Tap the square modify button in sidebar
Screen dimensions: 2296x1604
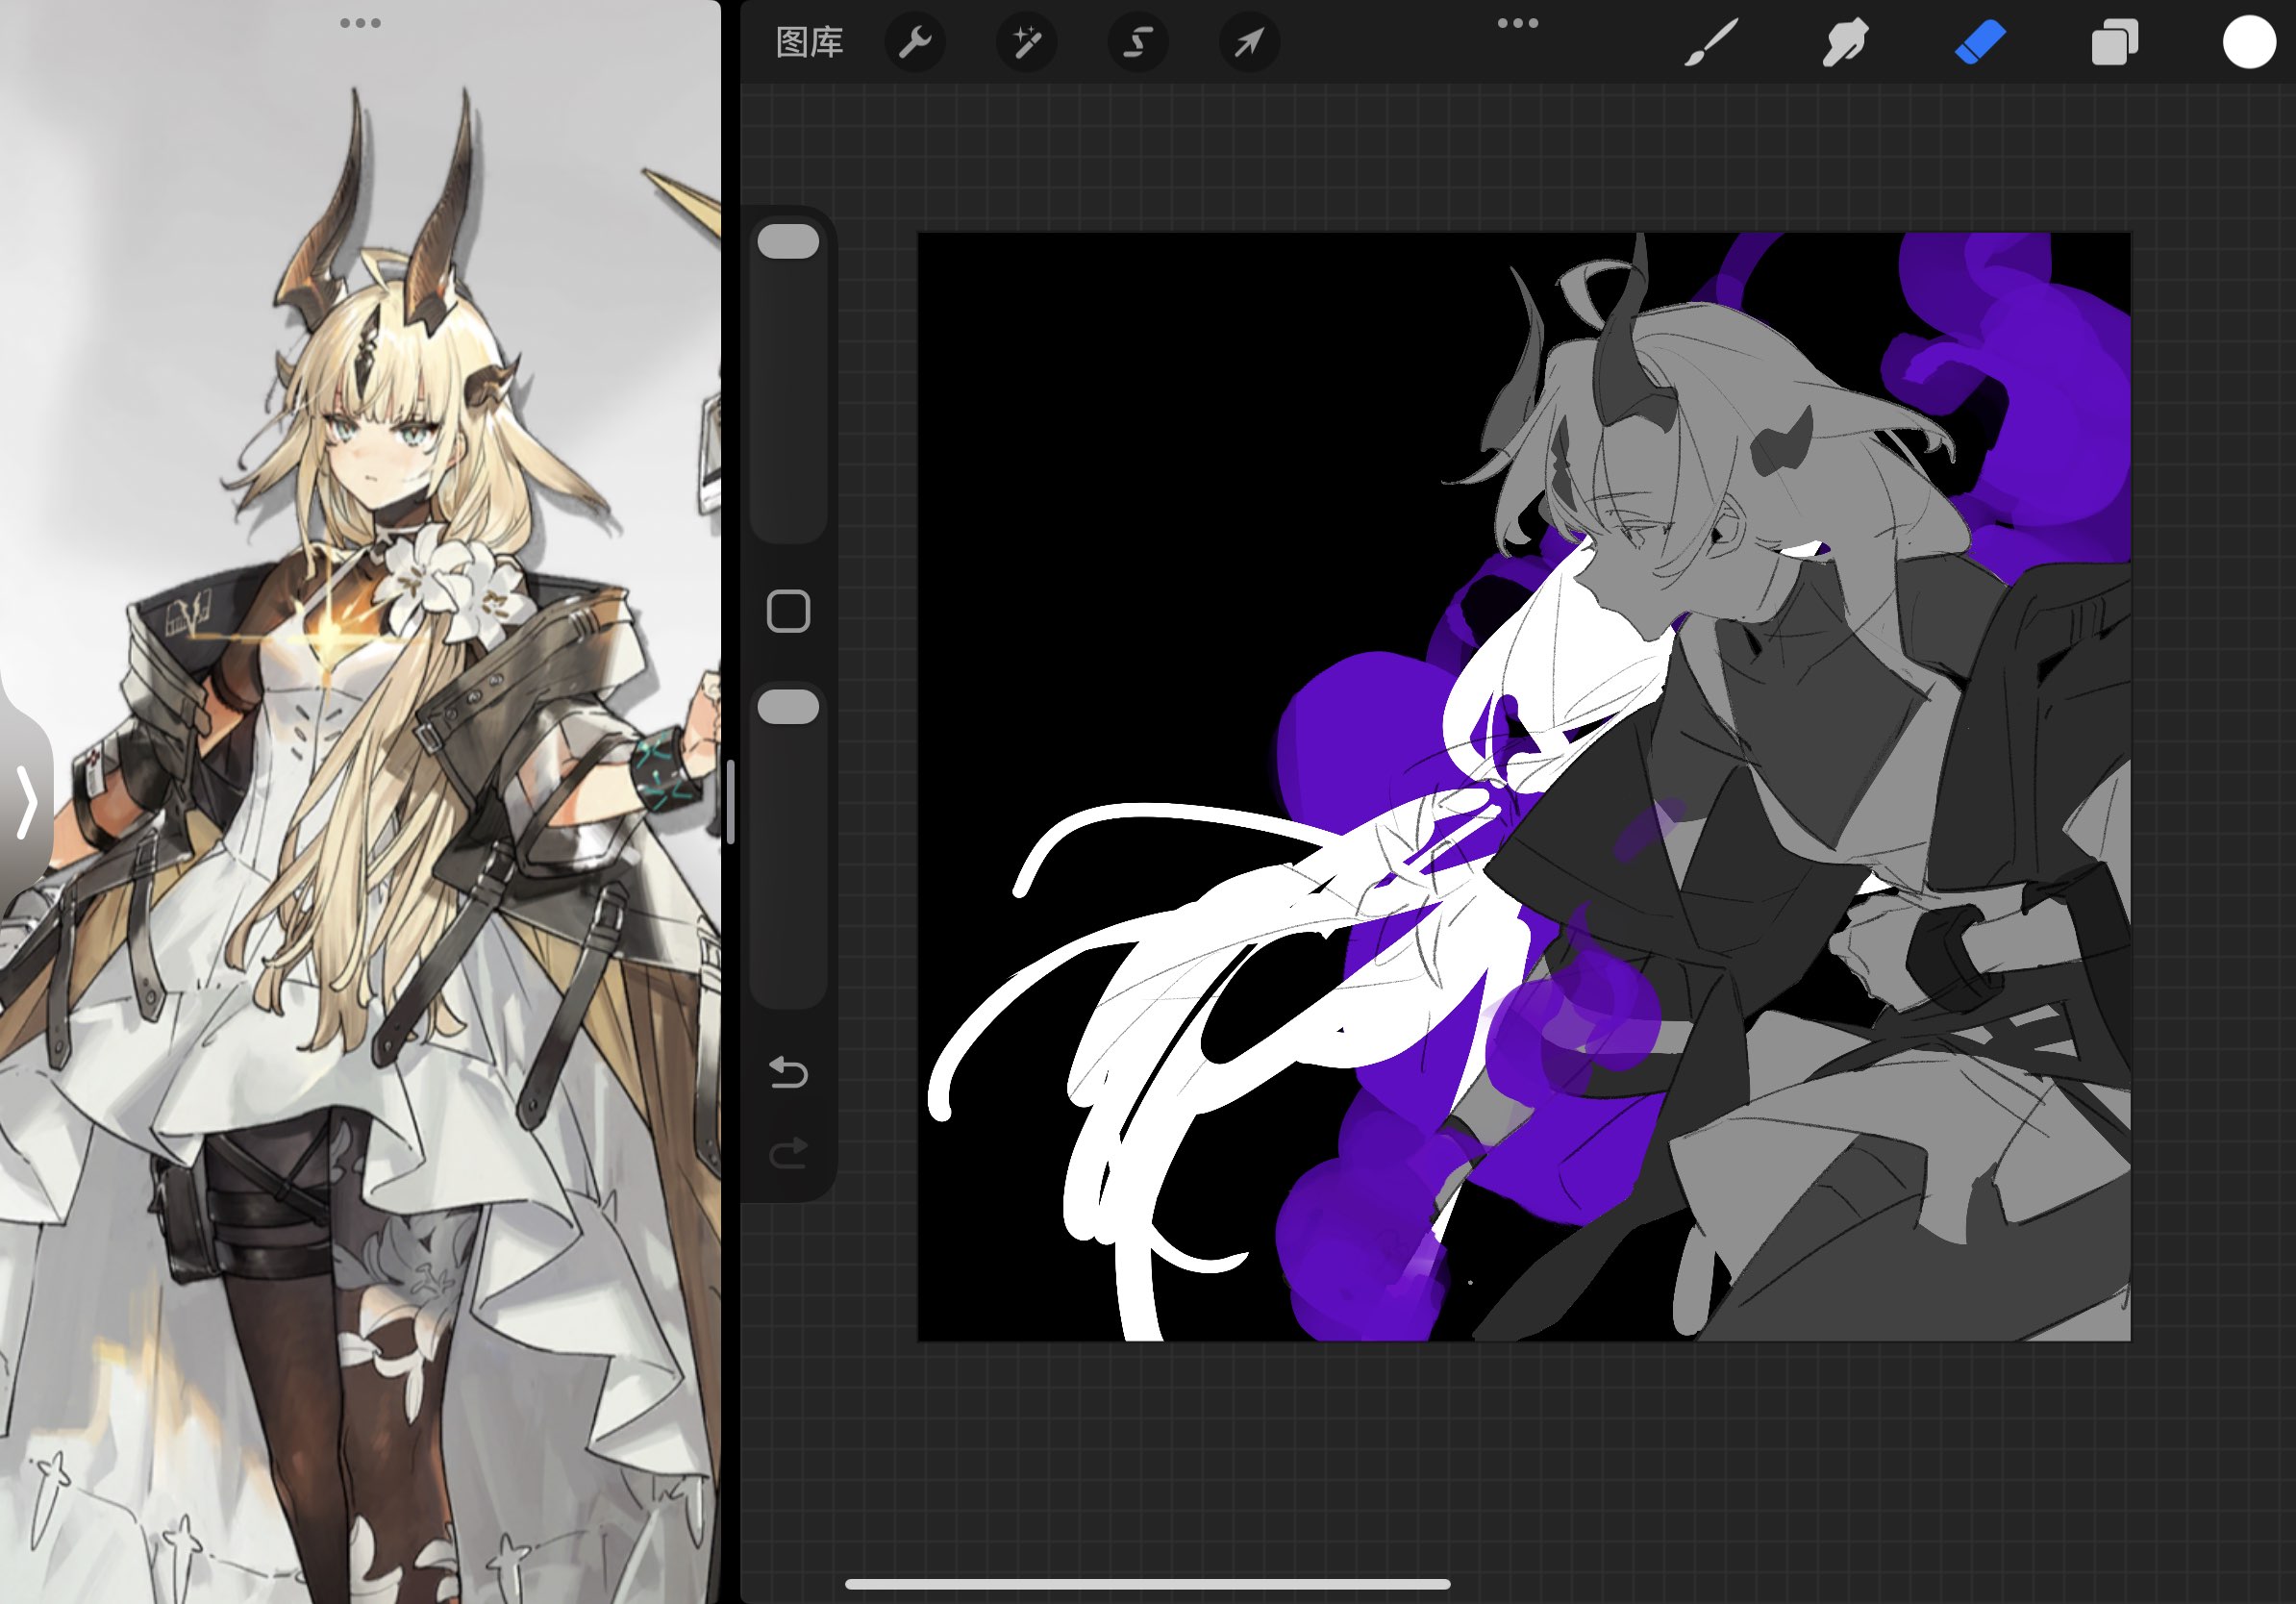[788, 611]
